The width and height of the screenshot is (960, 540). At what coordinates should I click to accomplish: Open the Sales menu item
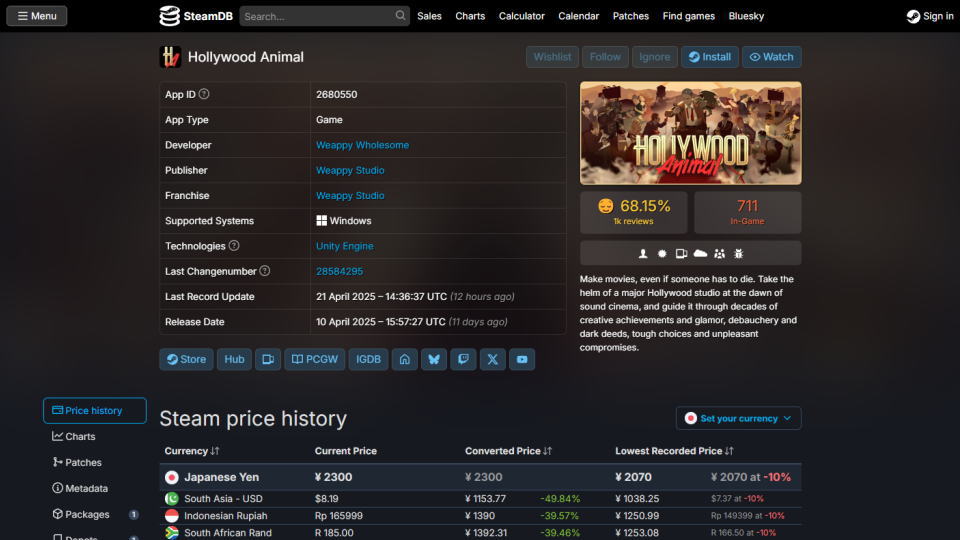[x=429, y=16]
